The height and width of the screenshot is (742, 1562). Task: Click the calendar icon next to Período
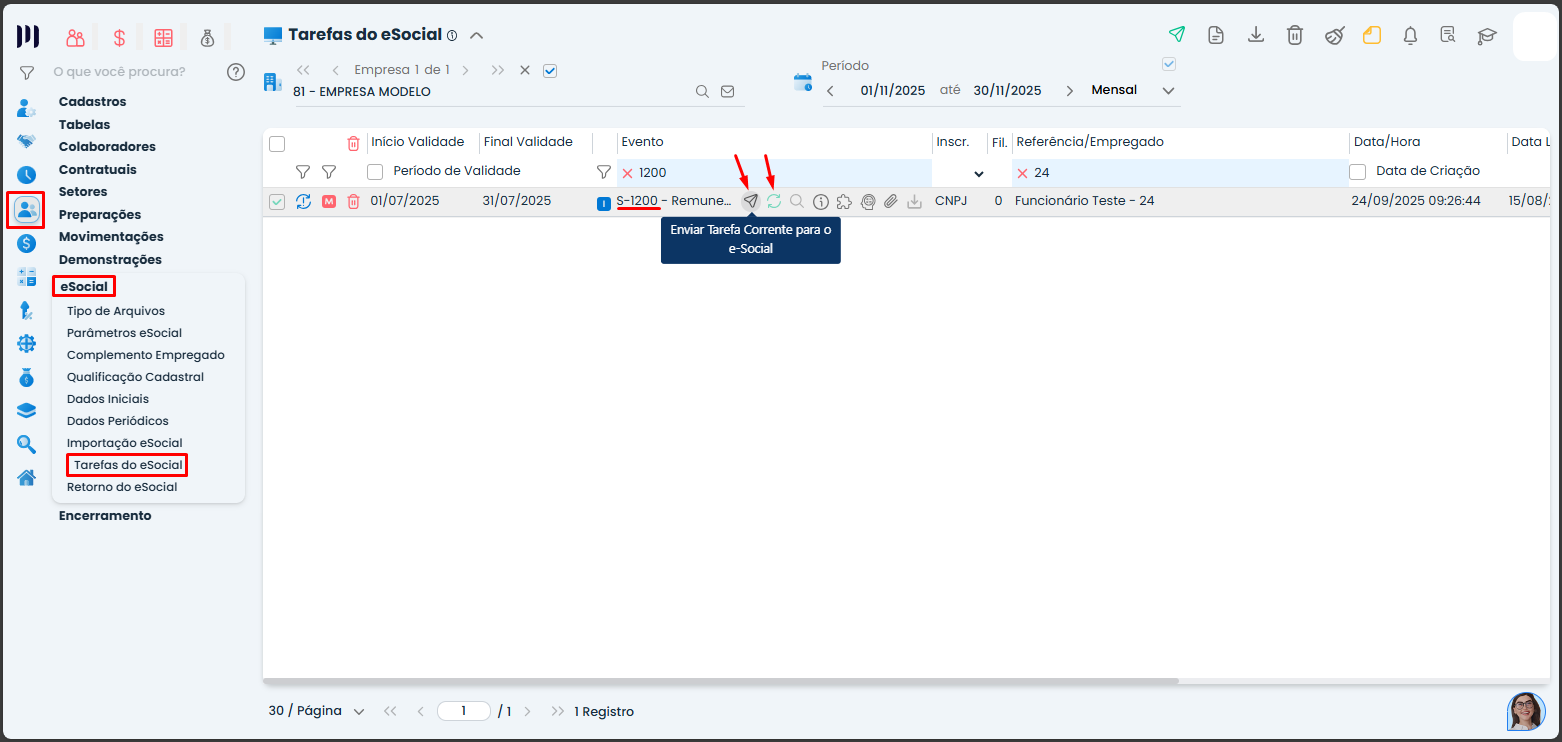point(803,82)
